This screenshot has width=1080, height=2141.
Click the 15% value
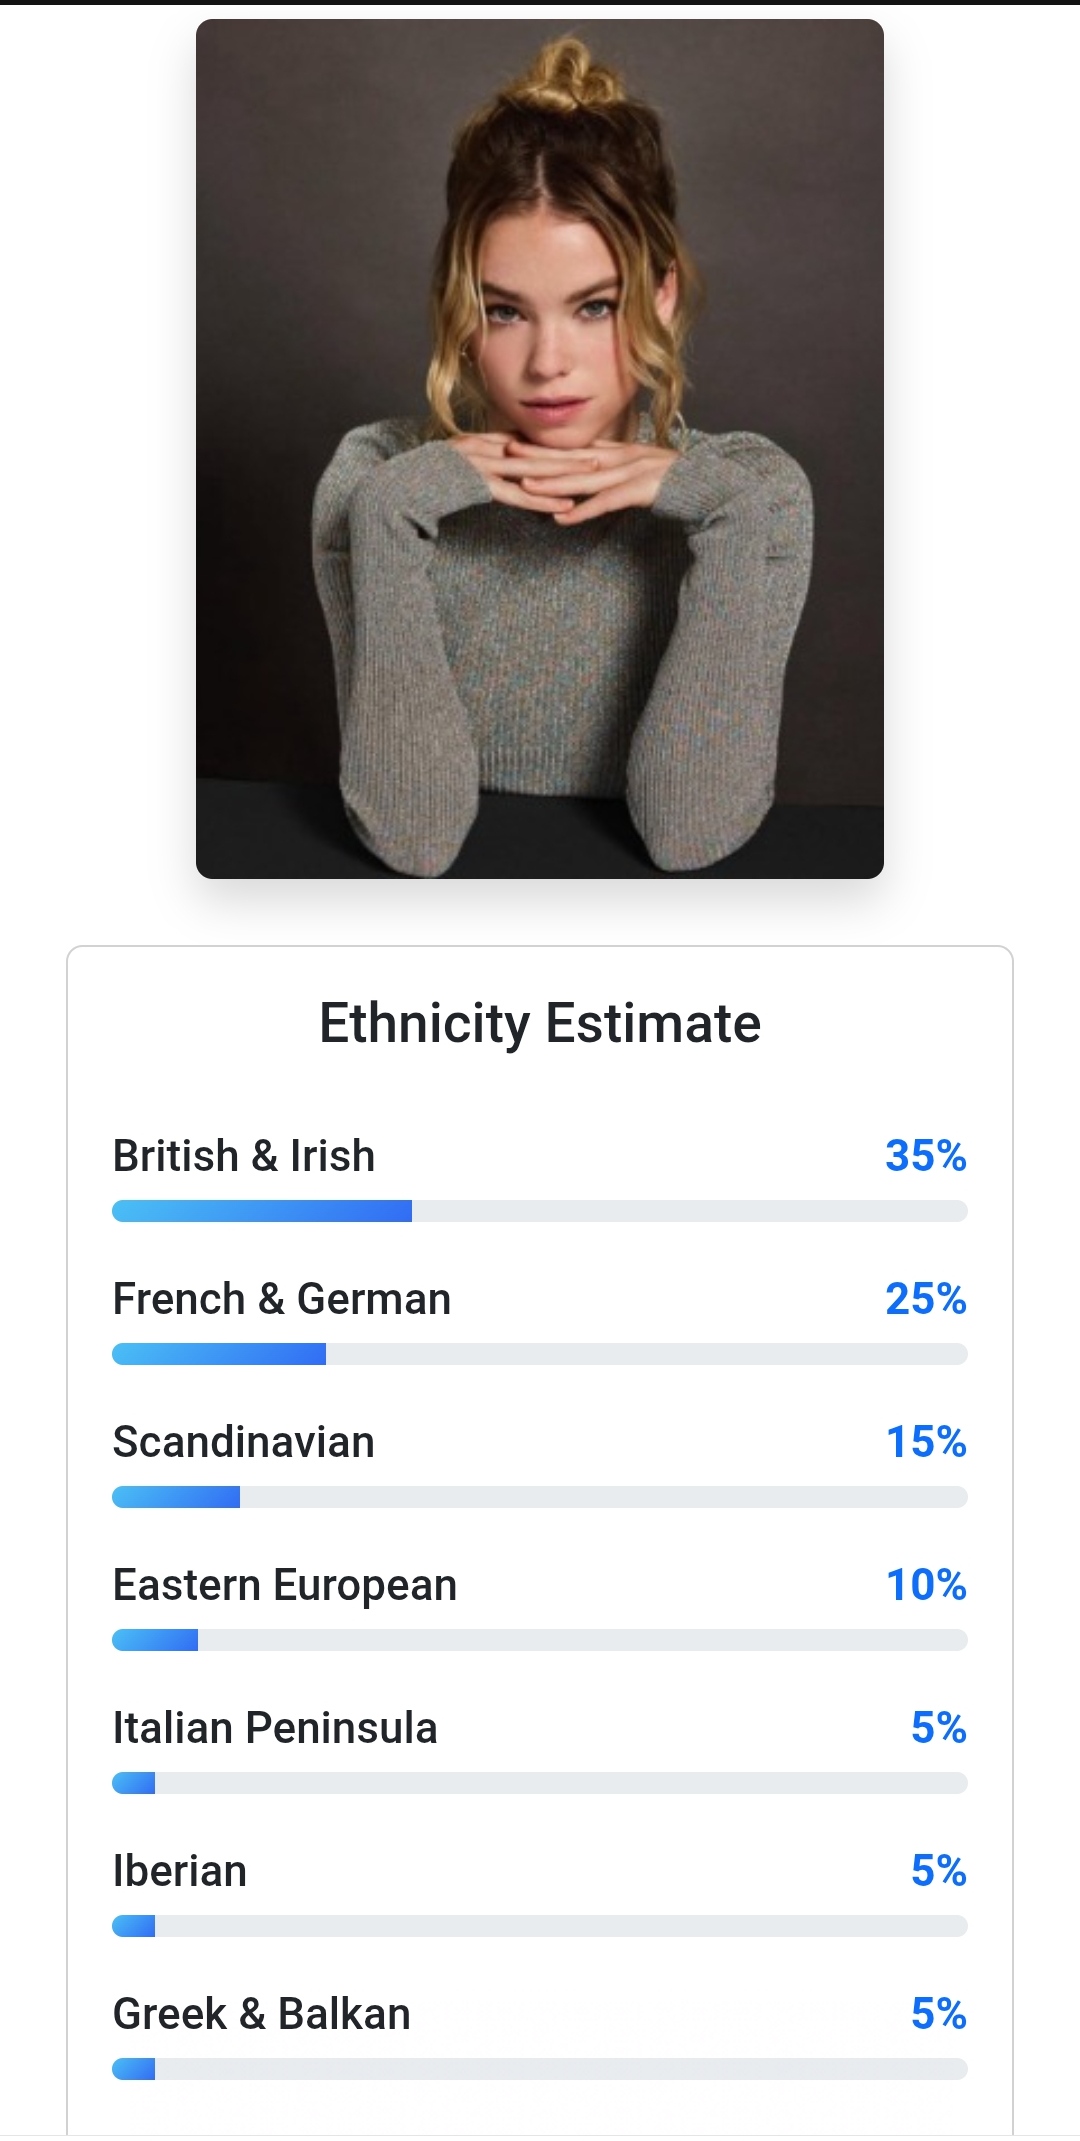click(925, 1442)
